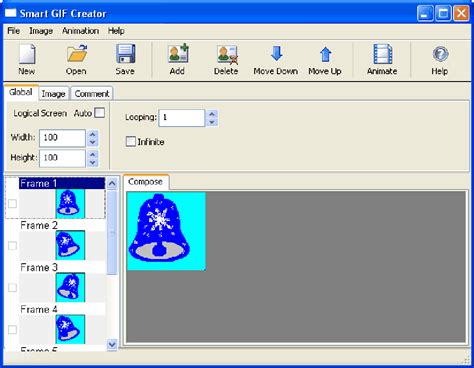Move the frame down with the Move Down arrow
Screen dimensions: 474x368
[x=276, y=53]
